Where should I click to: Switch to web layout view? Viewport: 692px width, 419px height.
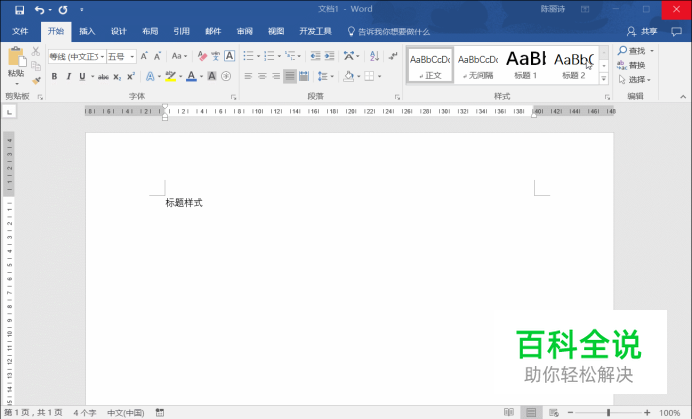tap(553, 412)
